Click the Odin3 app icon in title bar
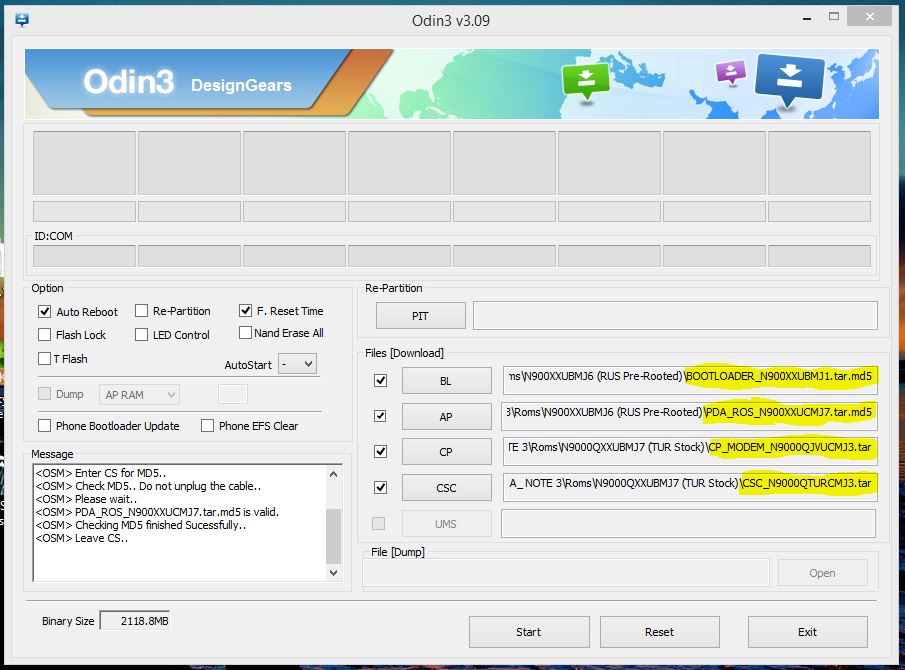The image size is (905, 670). point(23,20)
